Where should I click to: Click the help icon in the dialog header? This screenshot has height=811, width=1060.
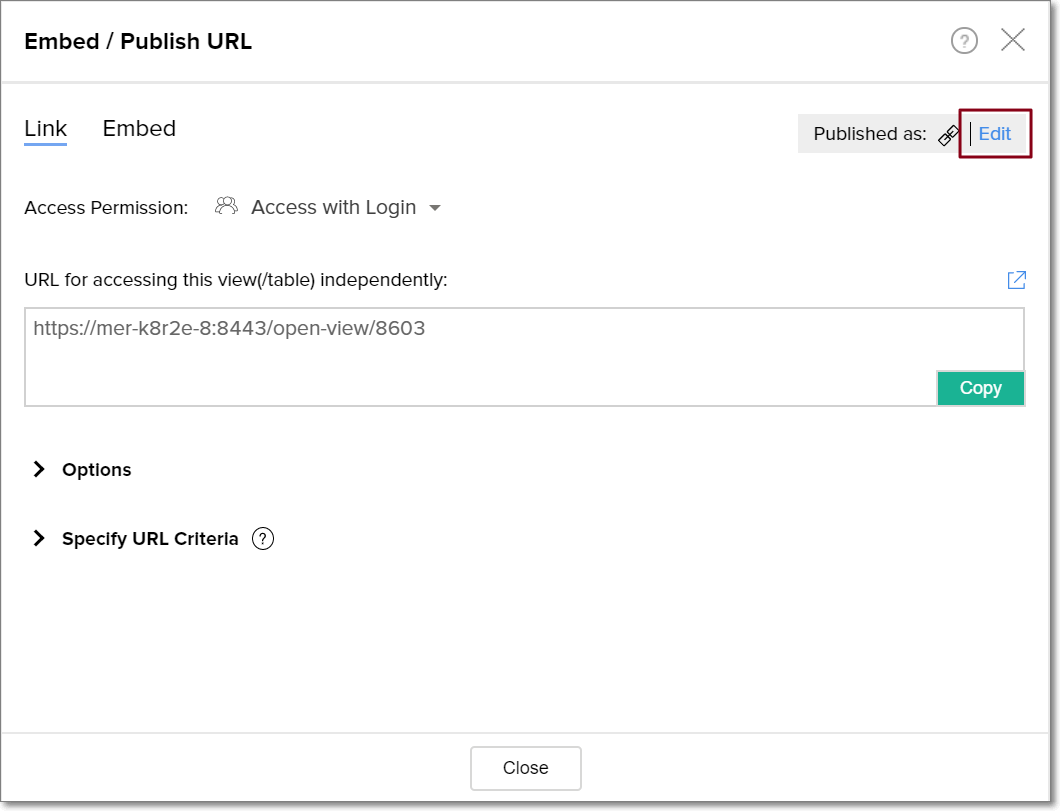point(964,41)
